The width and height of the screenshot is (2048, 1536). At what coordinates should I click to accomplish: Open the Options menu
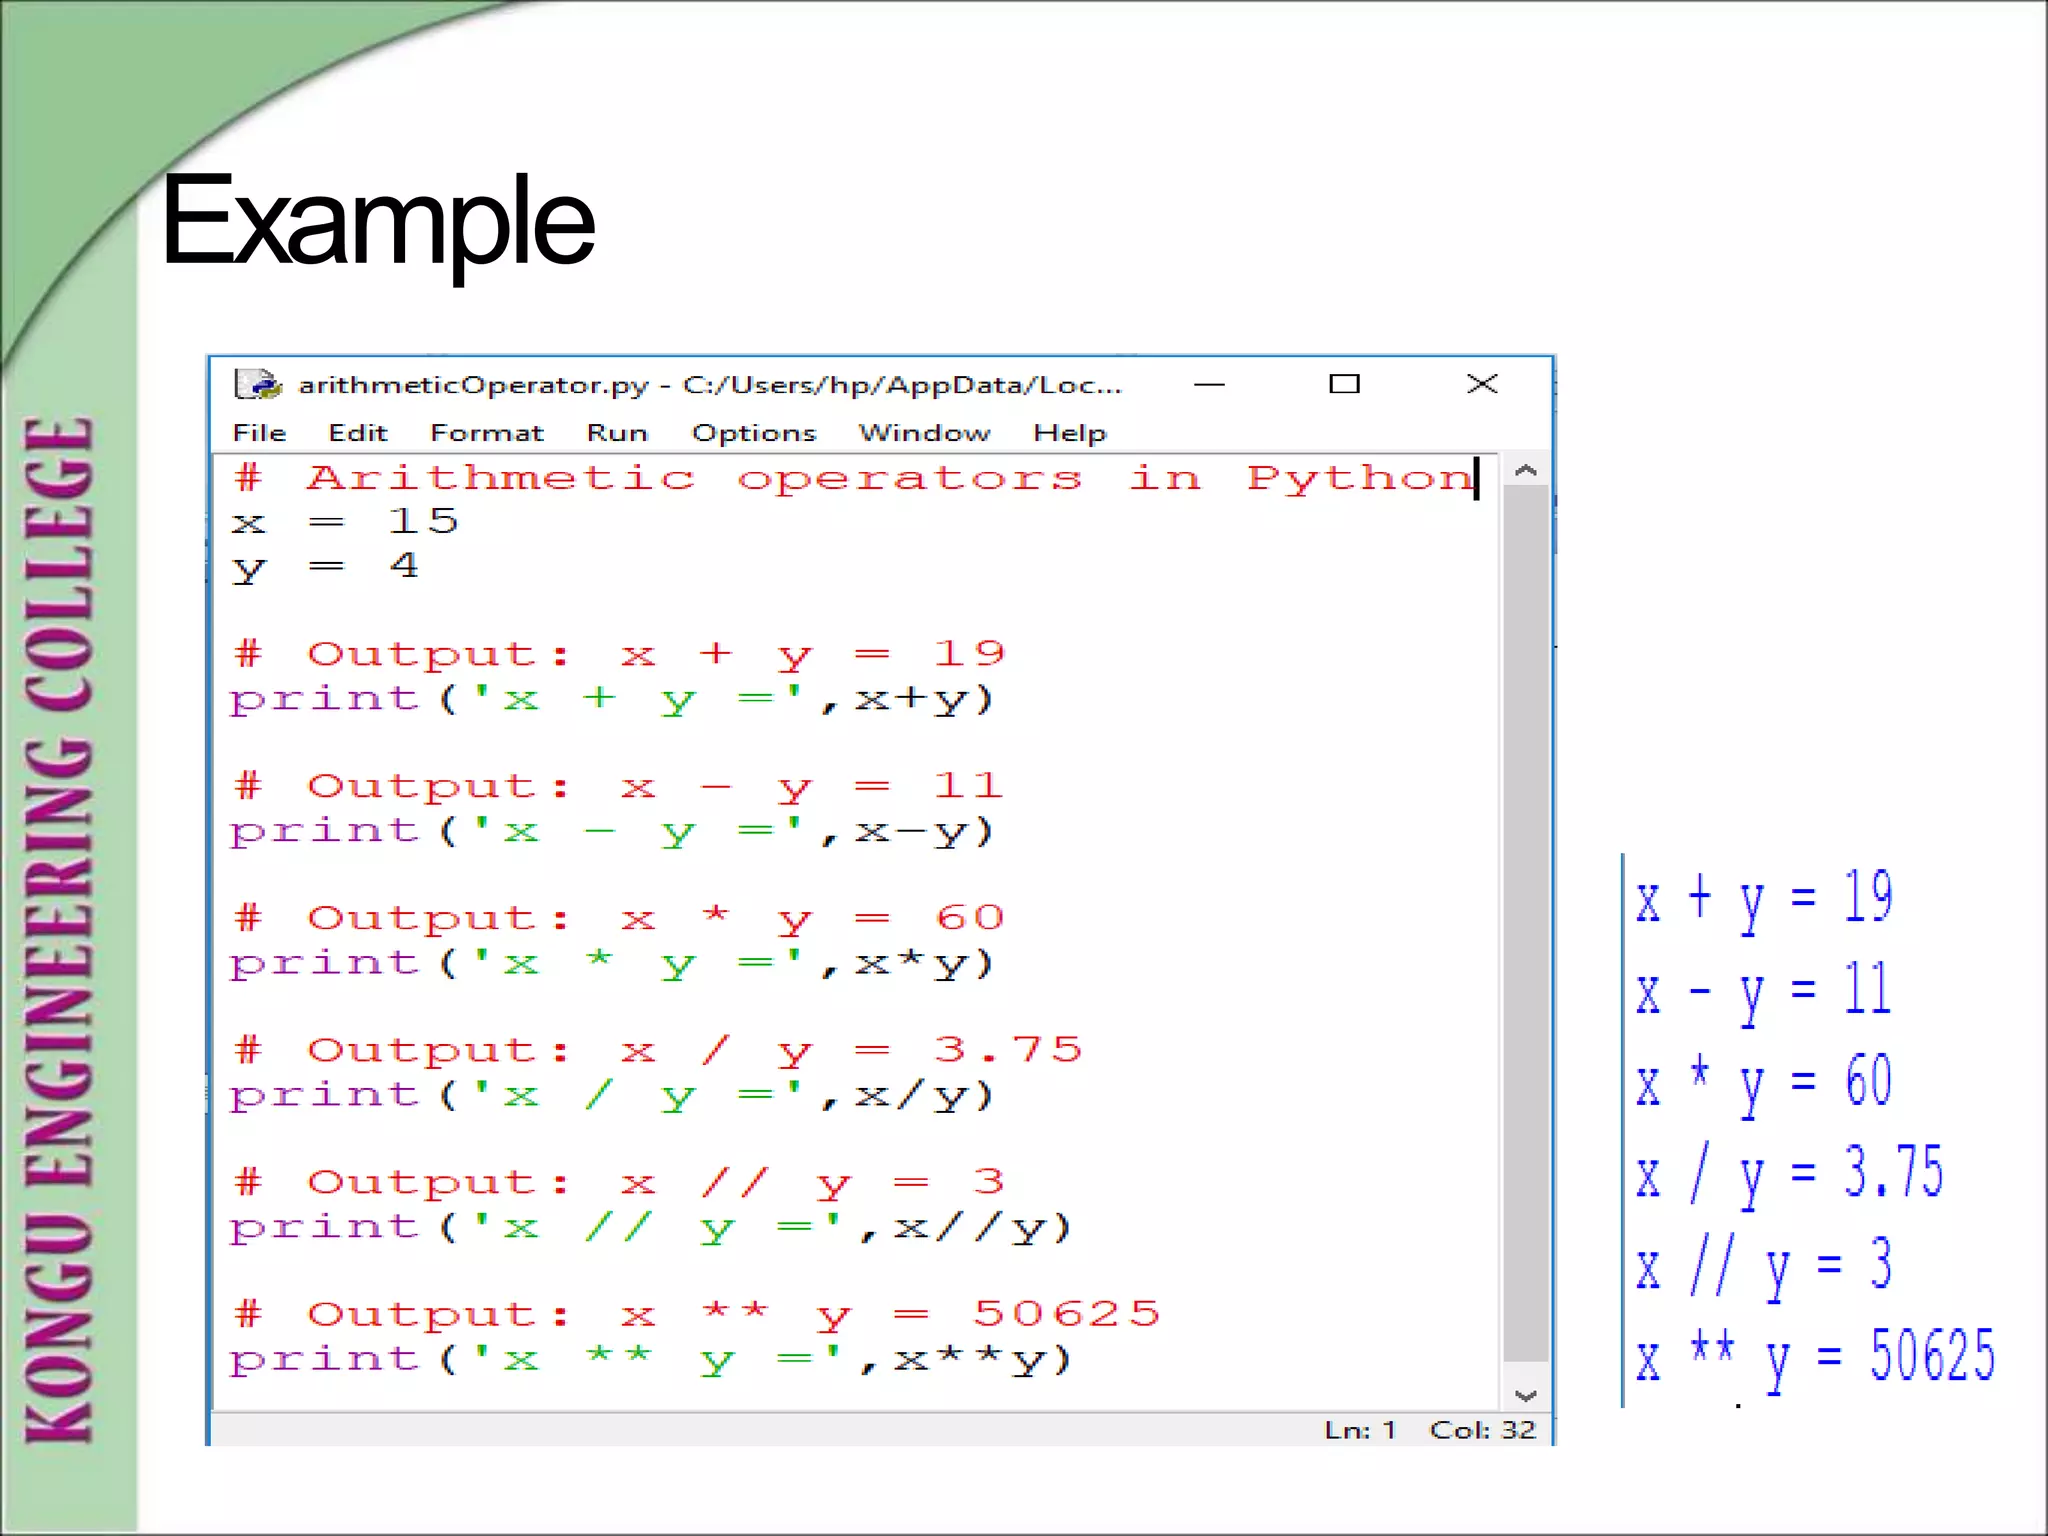pyautogui.click(x=754, y=433)
